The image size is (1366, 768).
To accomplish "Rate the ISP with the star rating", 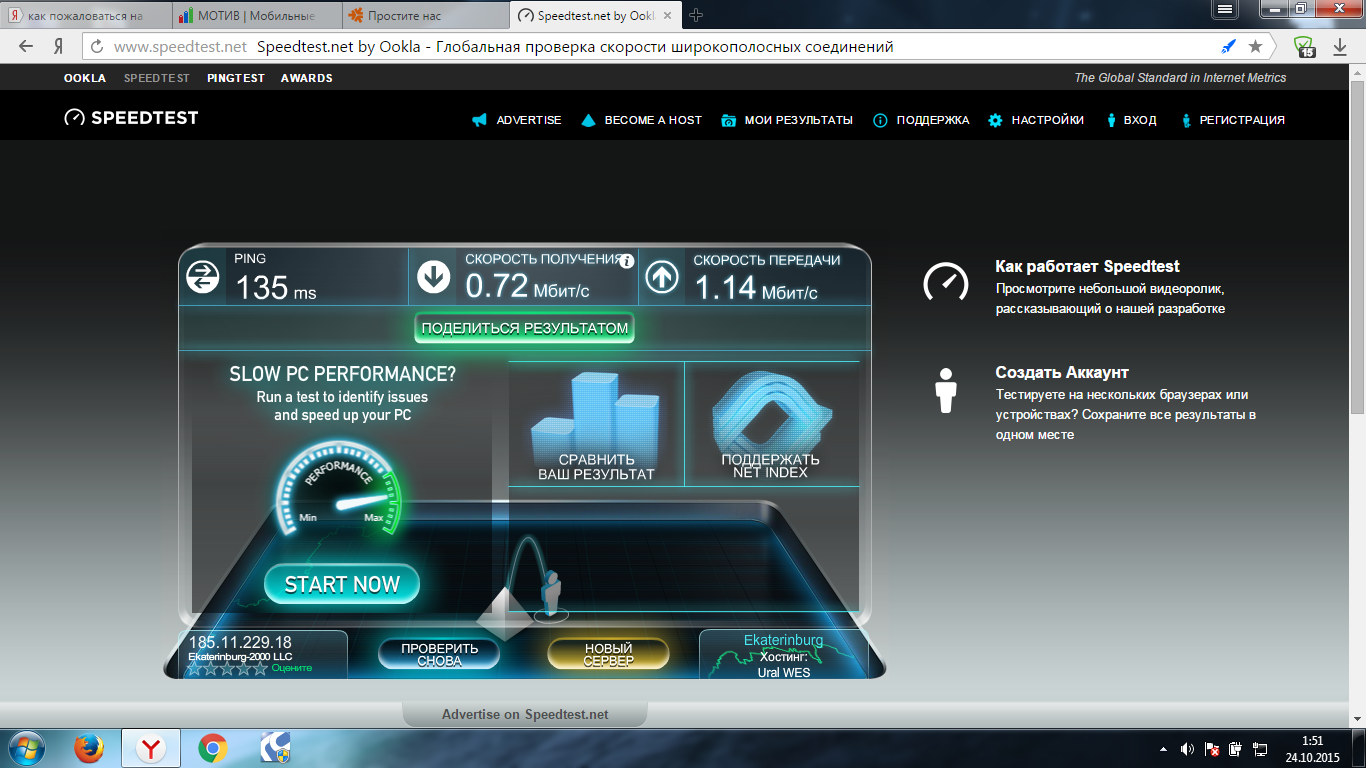I will tap(227, 668).
